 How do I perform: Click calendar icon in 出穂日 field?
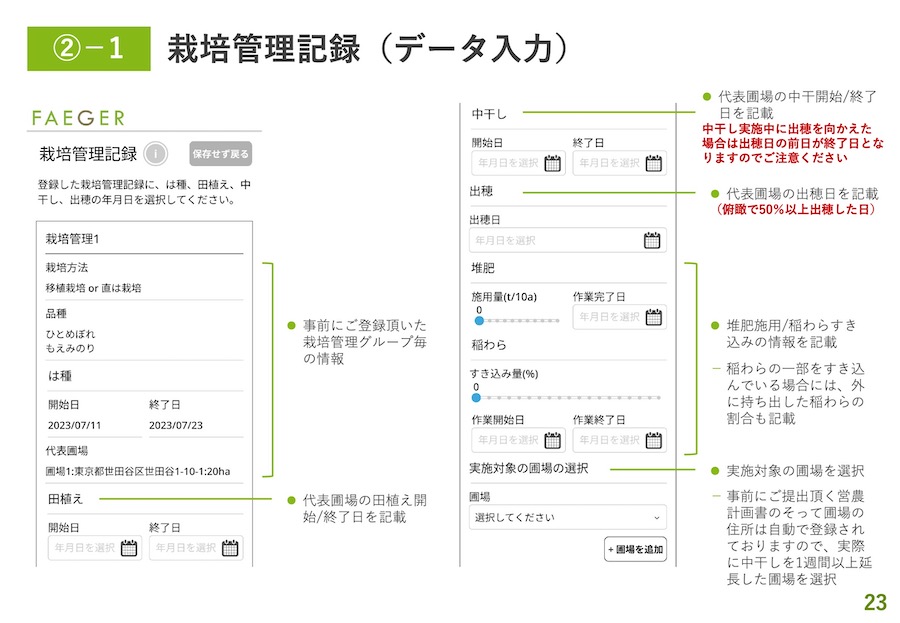coord(652,240)
